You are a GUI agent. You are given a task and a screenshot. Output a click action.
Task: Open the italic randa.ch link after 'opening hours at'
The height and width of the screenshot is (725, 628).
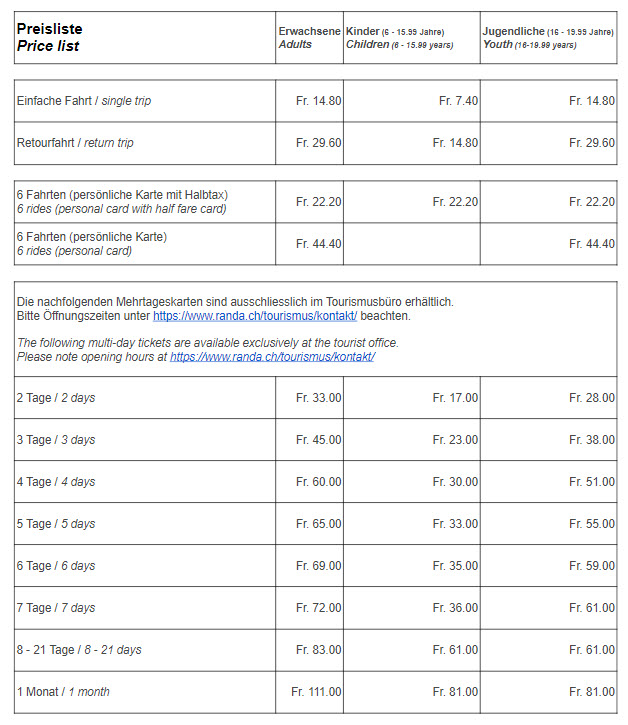tap(272, 357)
